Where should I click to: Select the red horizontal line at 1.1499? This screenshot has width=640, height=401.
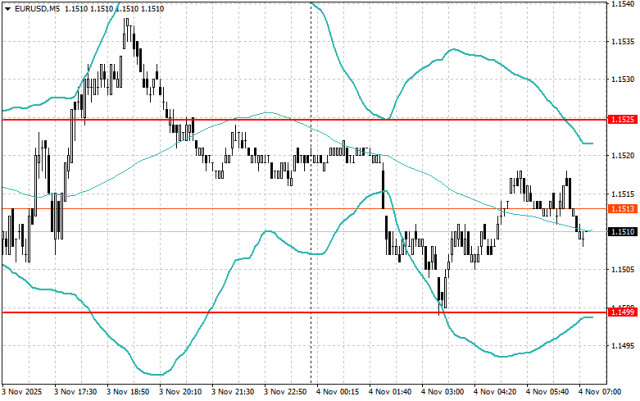(304, 312)
